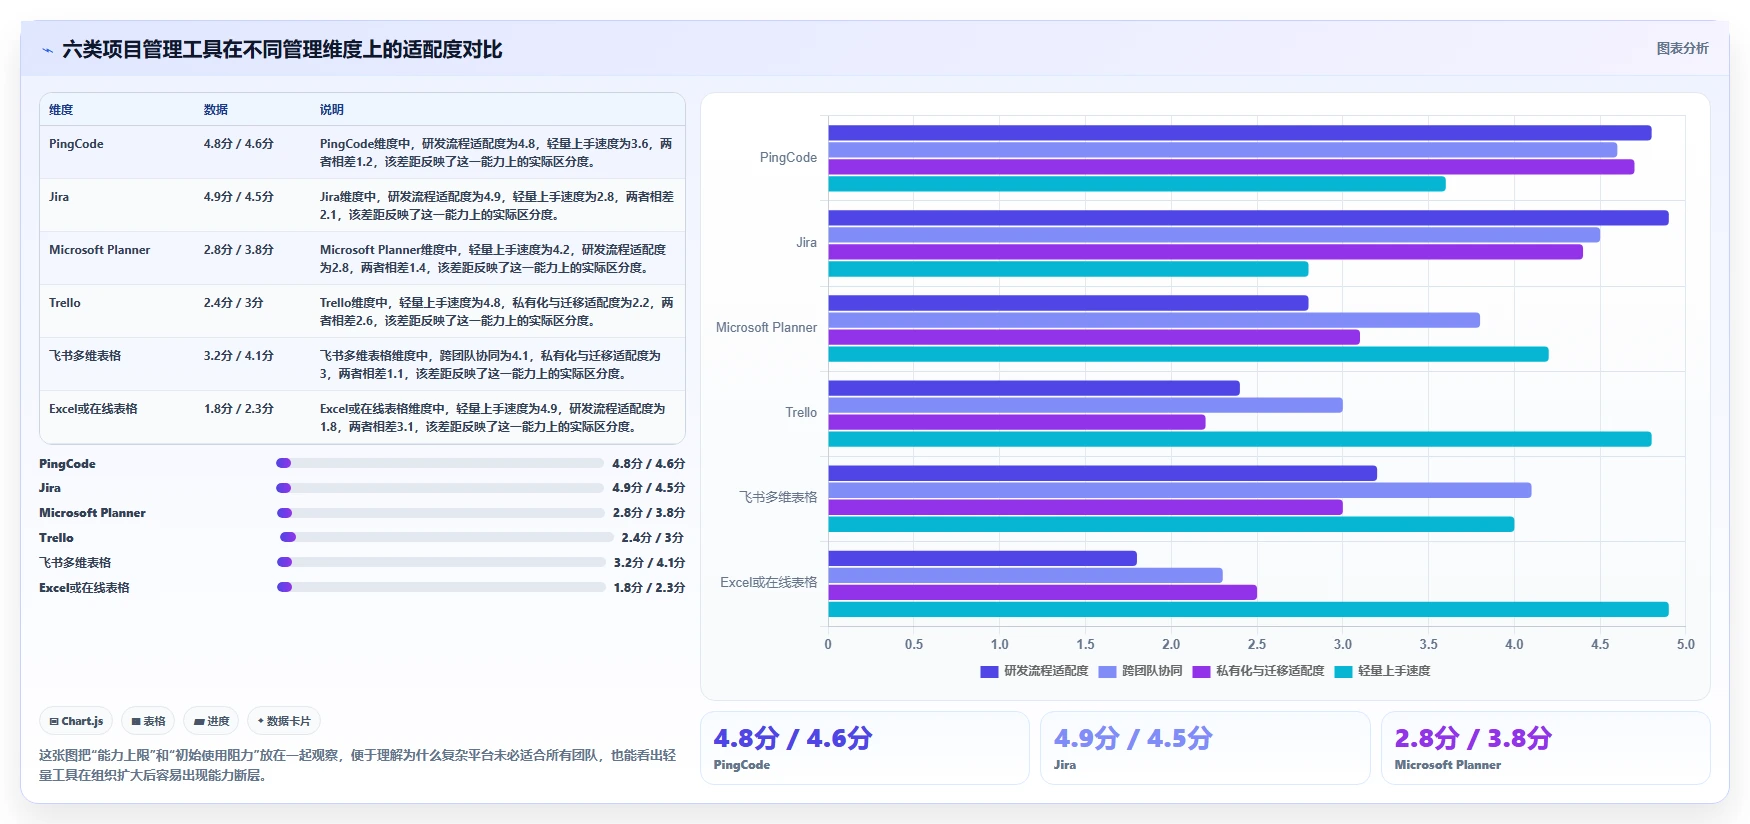Toggle 轻量上手速度 legend swatch
This screenshot has height=824, width=1750.
[x=1343, y=672]
